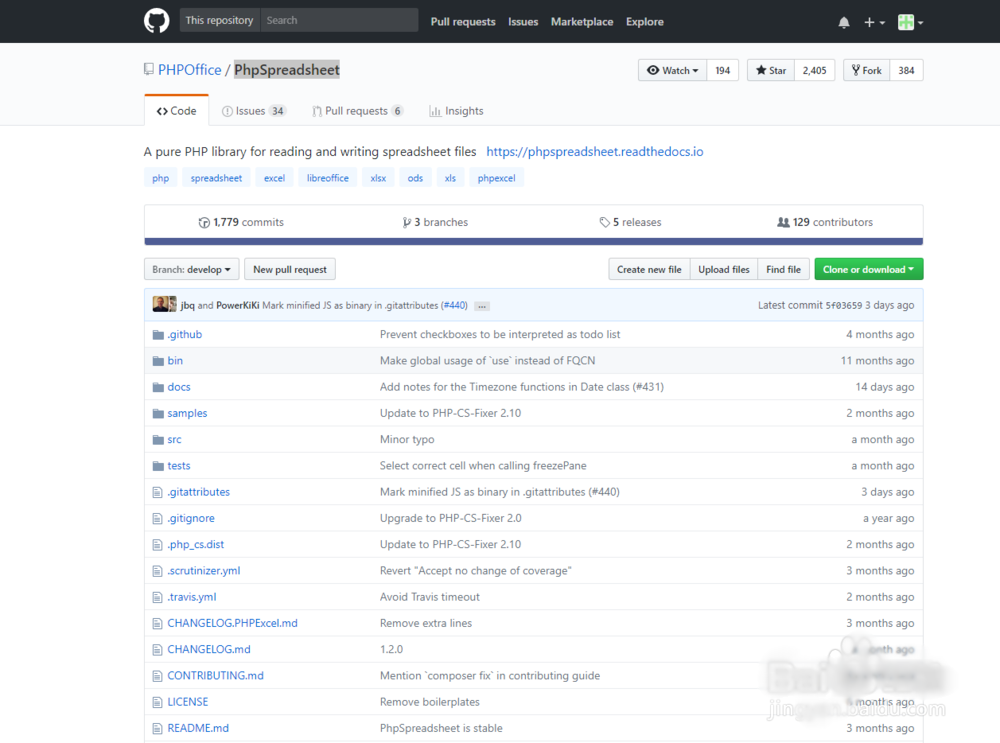Open the notifications bell icon
Screen dimensions: 1000x743
point(844,22)
